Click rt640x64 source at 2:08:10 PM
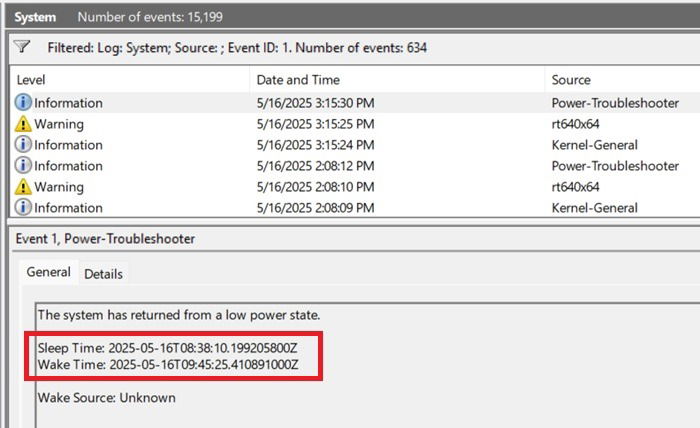Image resolution: width=700 pixels, height=428 pixels. point(575,187)
